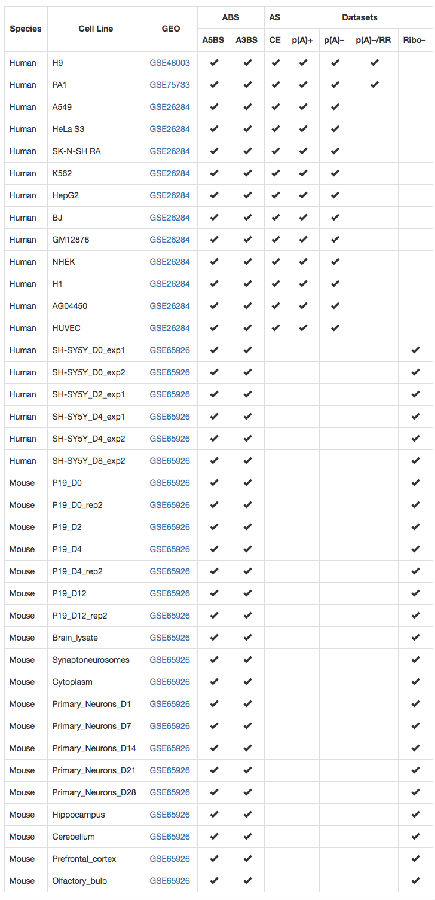Click the A3BS checkmark in the P19_D2 row

pyautogui.click(x=247, y=527)
